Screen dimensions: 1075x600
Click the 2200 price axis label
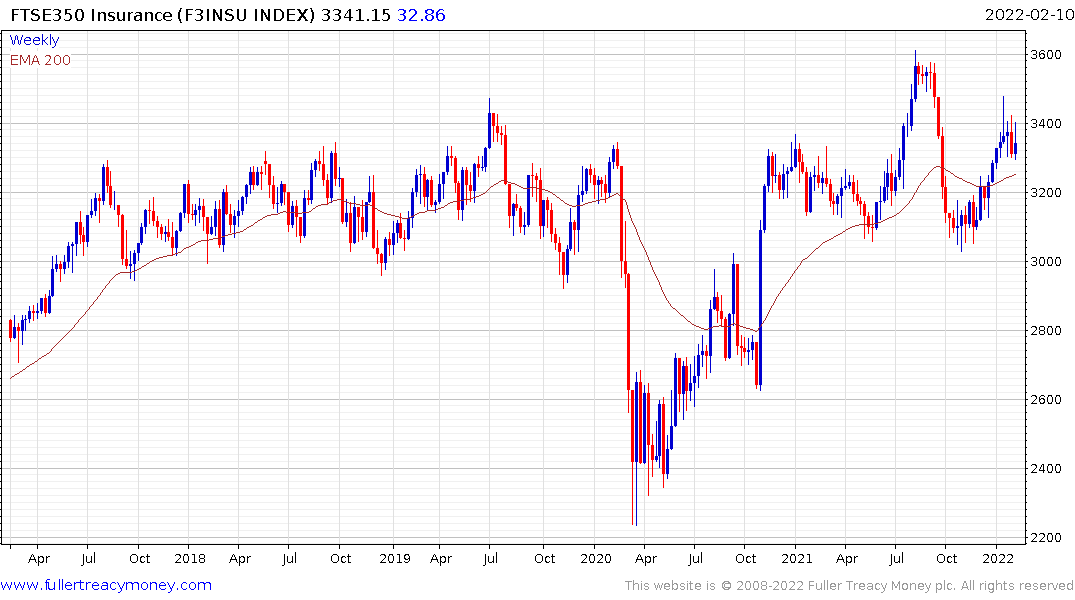point(1046,538)
